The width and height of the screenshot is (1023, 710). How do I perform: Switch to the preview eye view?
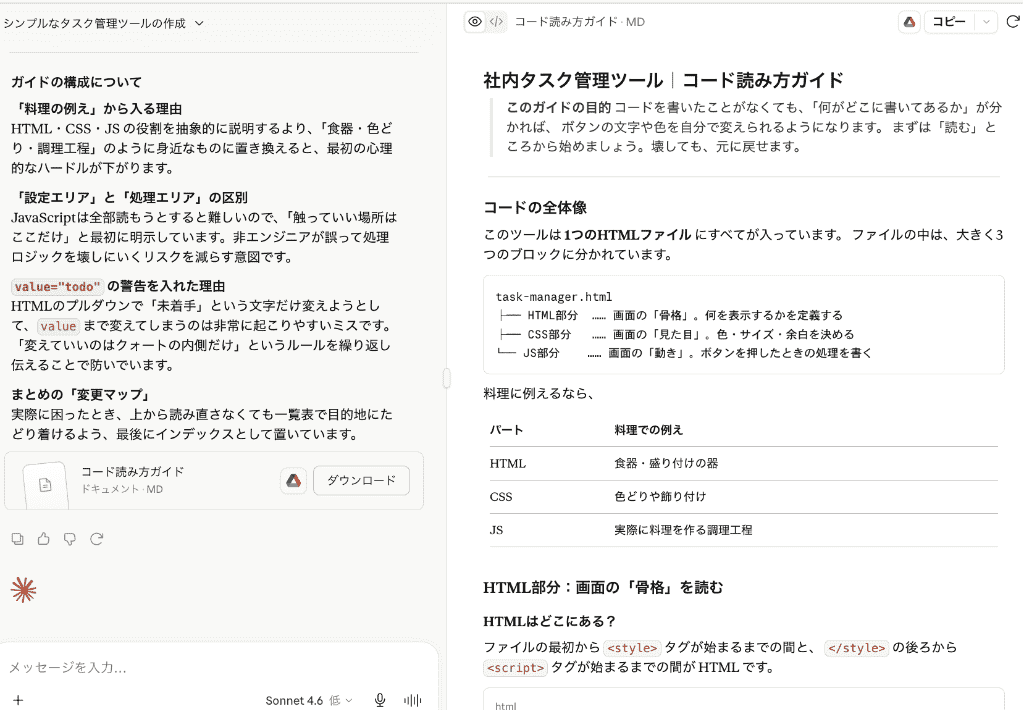tap(475, 22)
